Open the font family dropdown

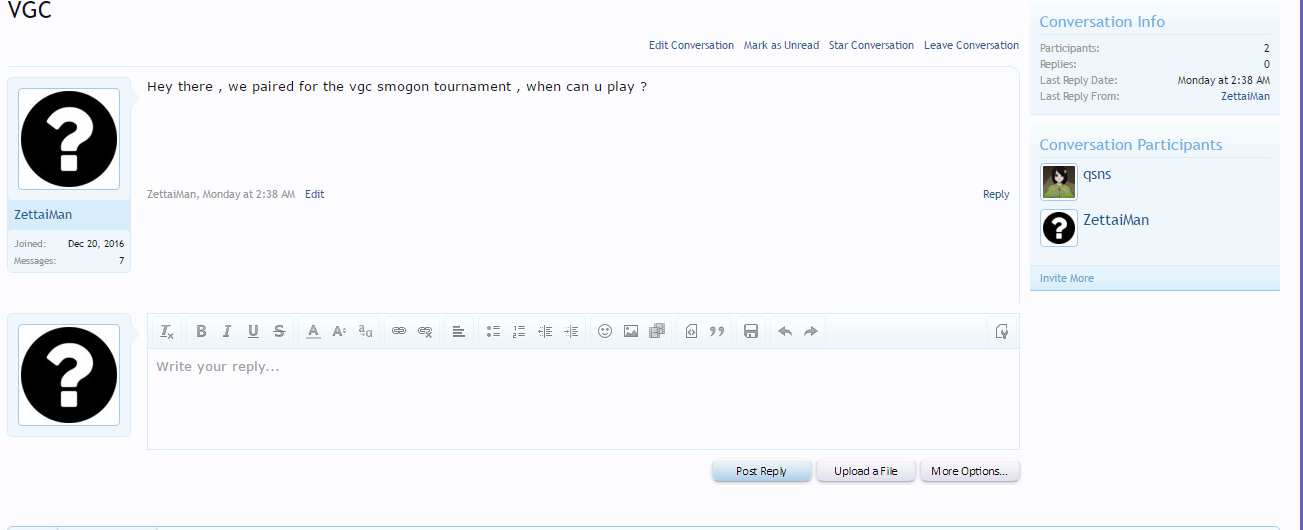coord(365,331)
